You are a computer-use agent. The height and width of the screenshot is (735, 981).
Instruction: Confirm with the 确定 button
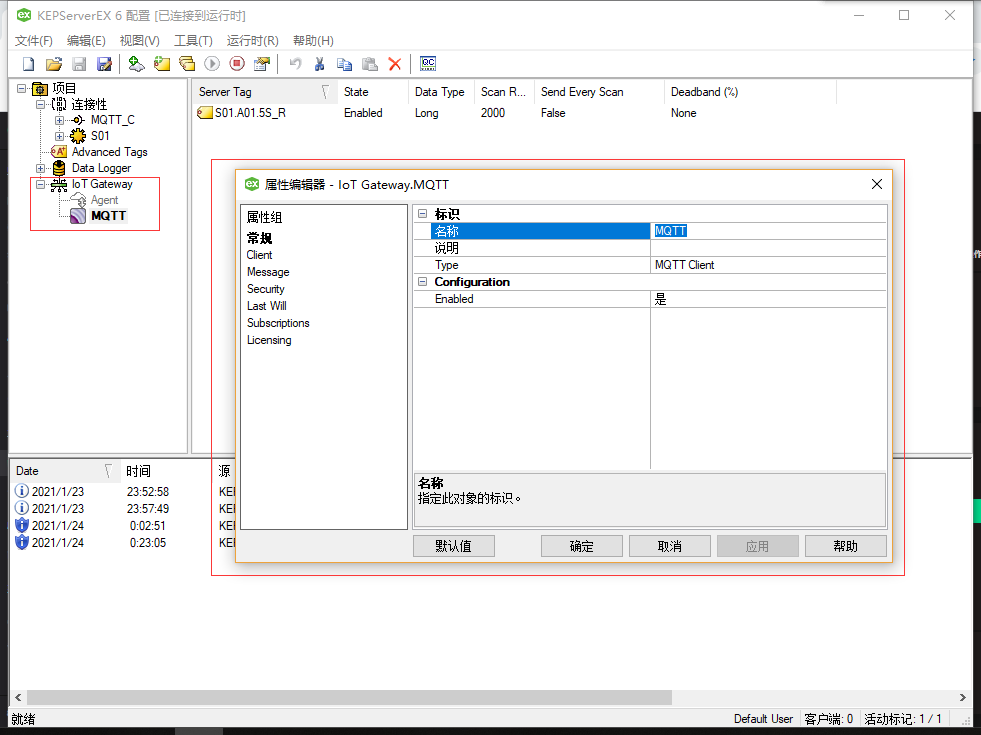582,546
